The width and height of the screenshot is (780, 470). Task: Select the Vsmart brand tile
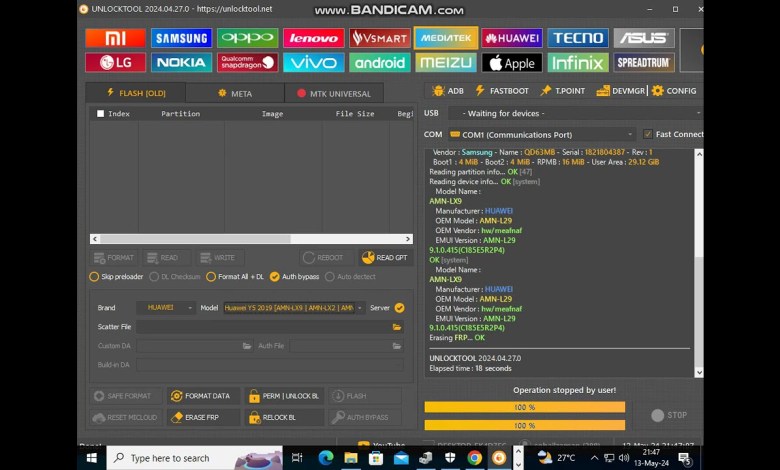click(380, 38)
